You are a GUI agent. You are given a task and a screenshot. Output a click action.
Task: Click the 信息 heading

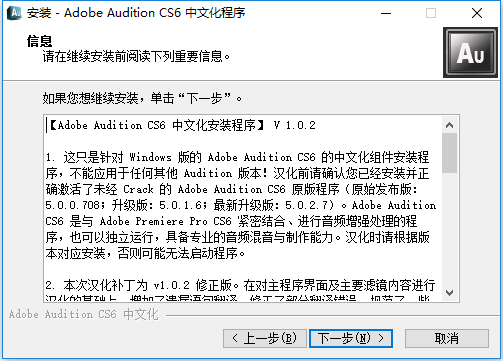pyautogui.click(x=39, y=41)
